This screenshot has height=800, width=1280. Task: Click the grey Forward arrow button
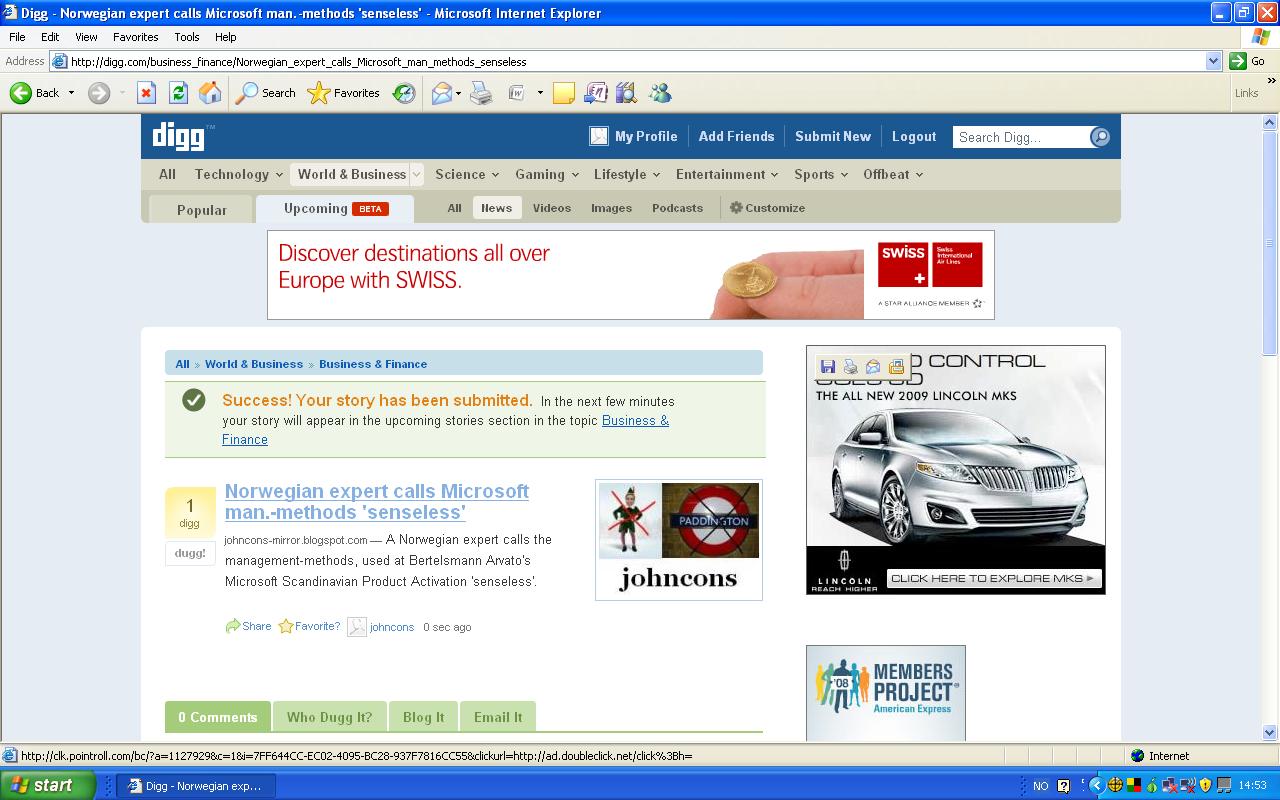tap(98, 93)
